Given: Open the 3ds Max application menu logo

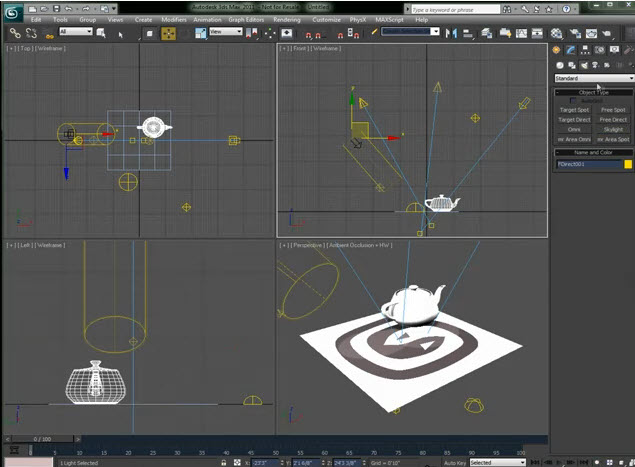Looking at the screenshot, I should coord(13,13).
